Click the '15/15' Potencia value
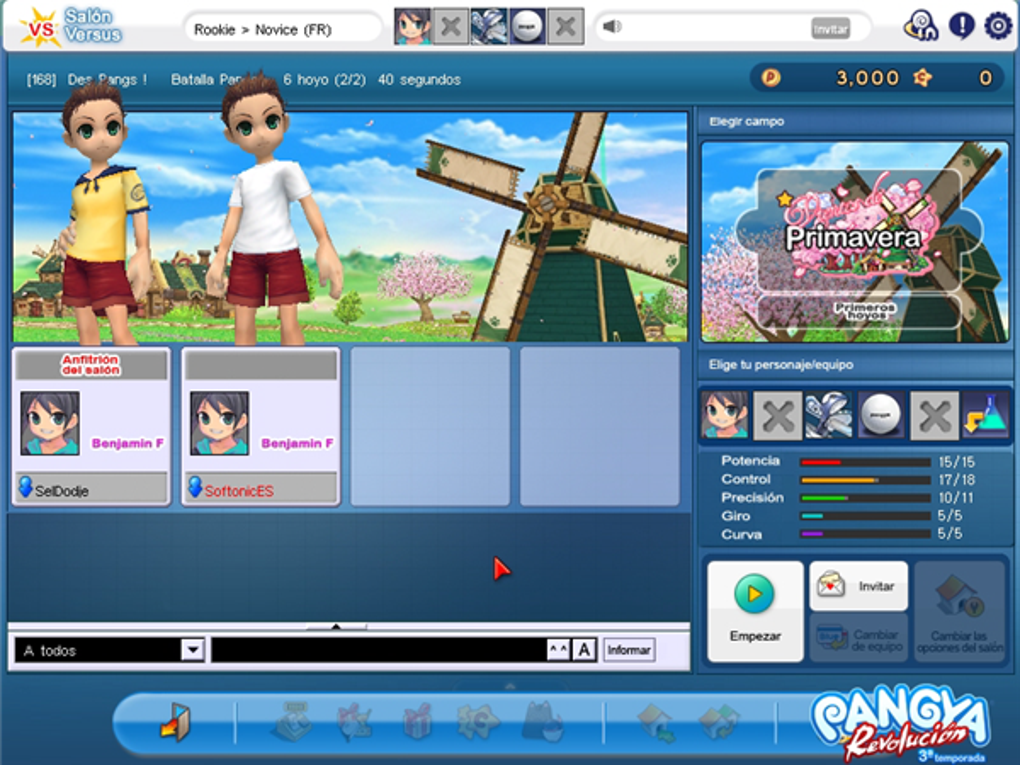 coord(956,462)
